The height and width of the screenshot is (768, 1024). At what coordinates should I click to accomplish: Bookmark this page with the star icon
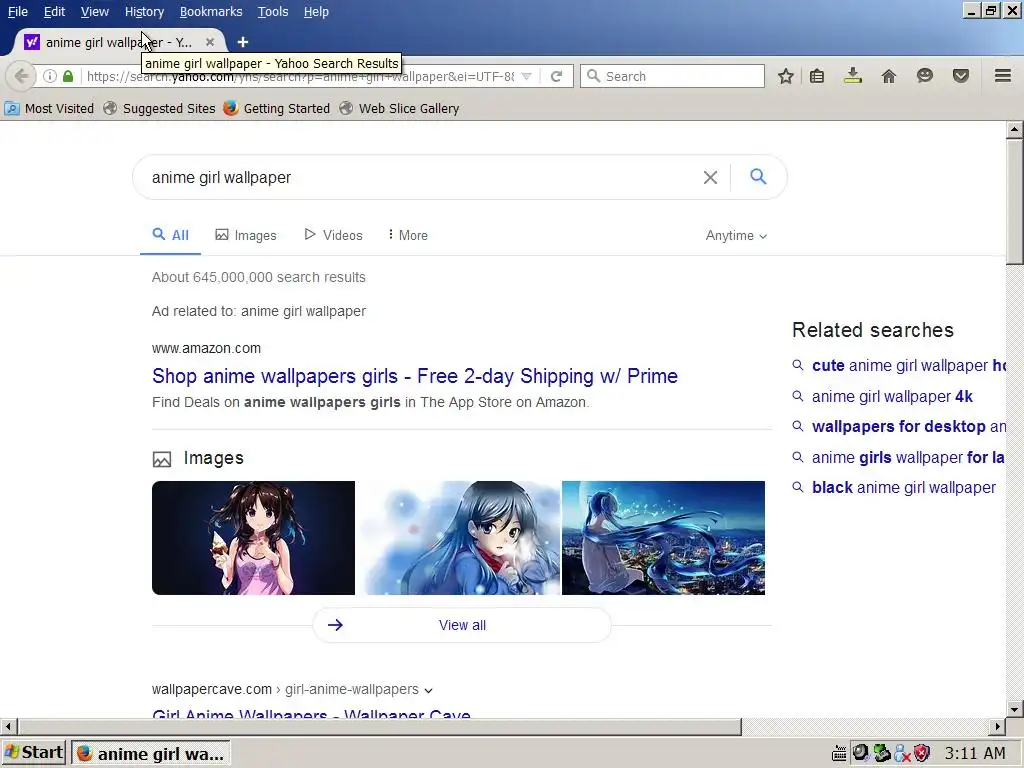786,76
